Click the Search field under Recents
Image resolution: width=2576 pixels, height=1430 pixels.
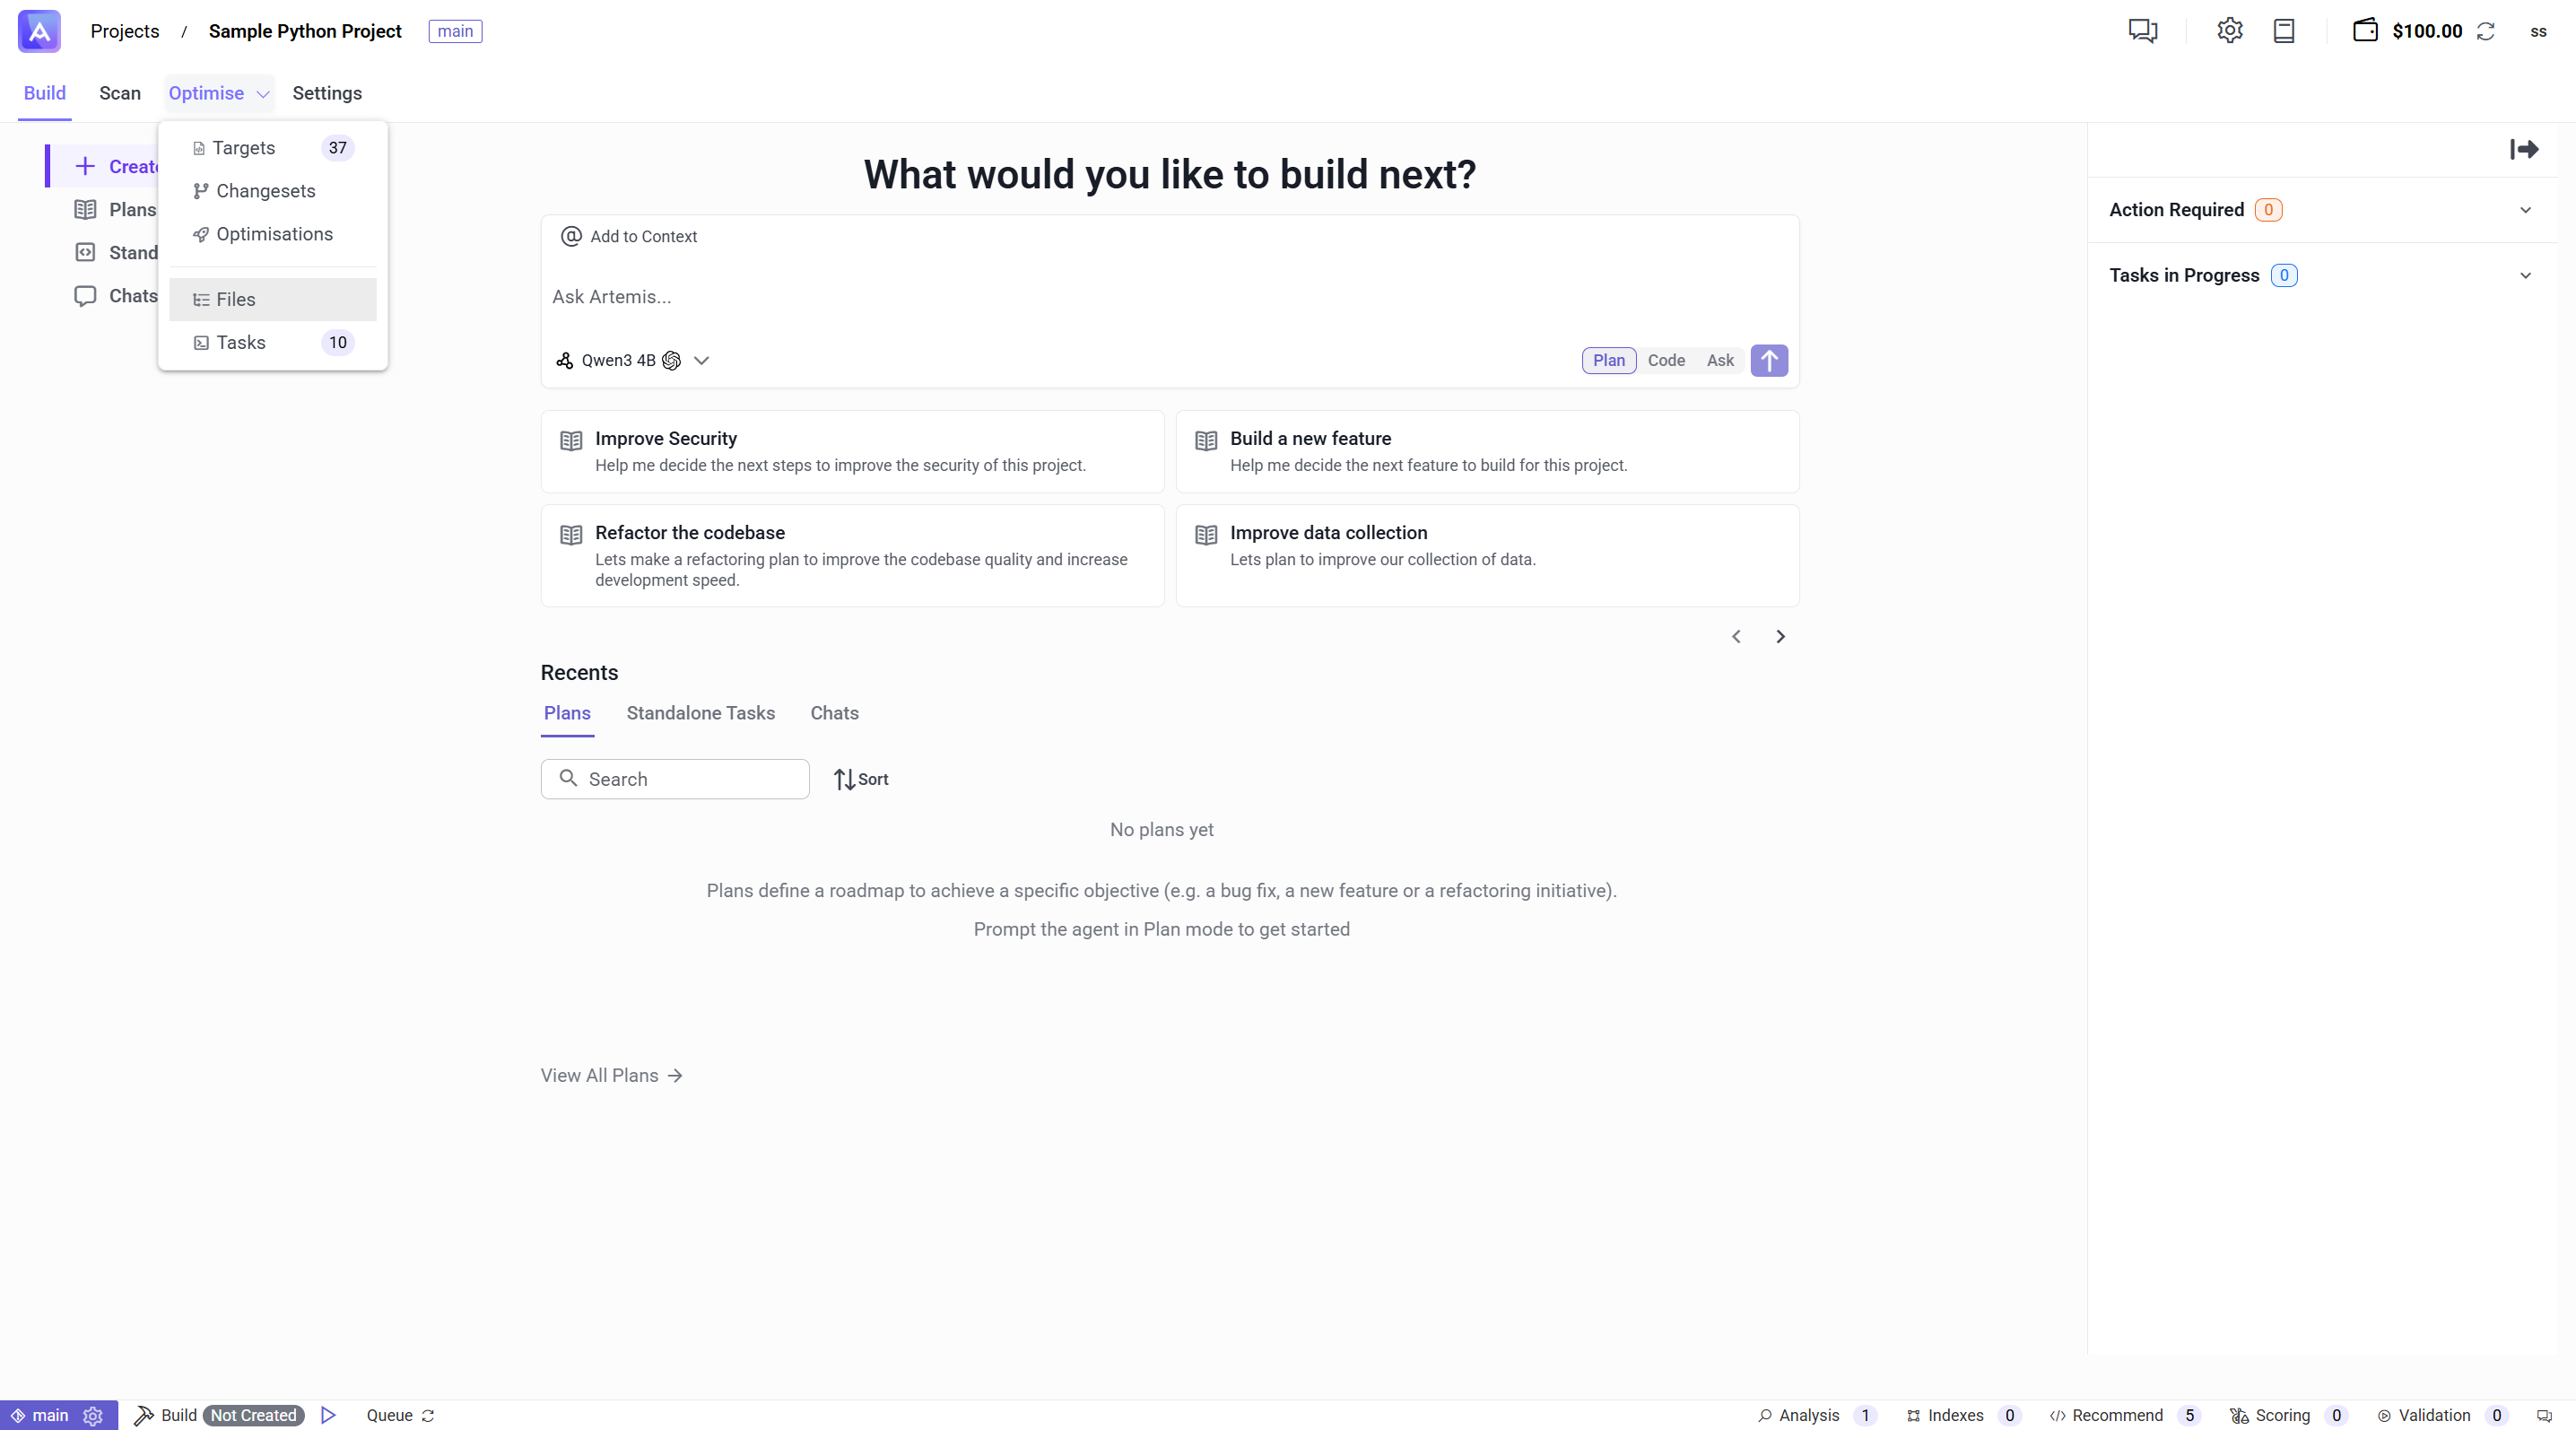(675, 779)
